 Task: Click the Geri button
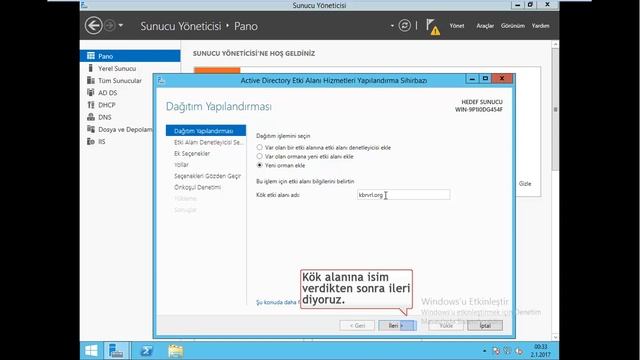click(357, 325)
